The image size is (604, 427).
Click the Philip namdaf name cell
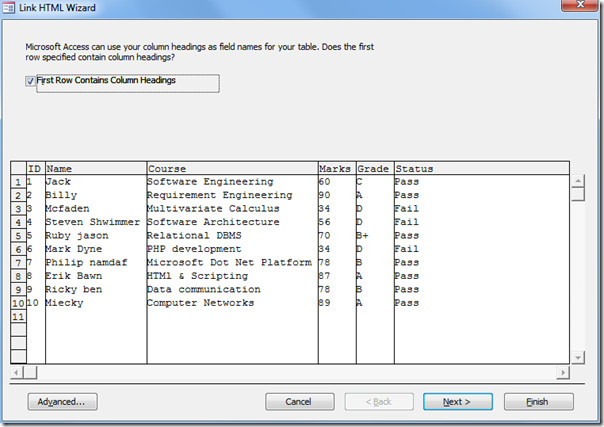96,263
